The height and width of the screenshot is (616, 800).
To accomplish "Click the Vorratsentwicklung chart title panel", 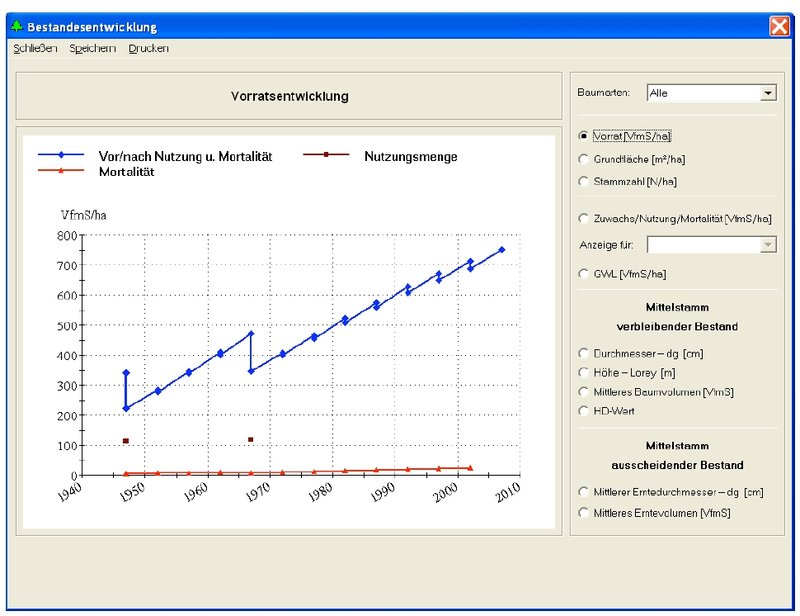I will [289, 97].
